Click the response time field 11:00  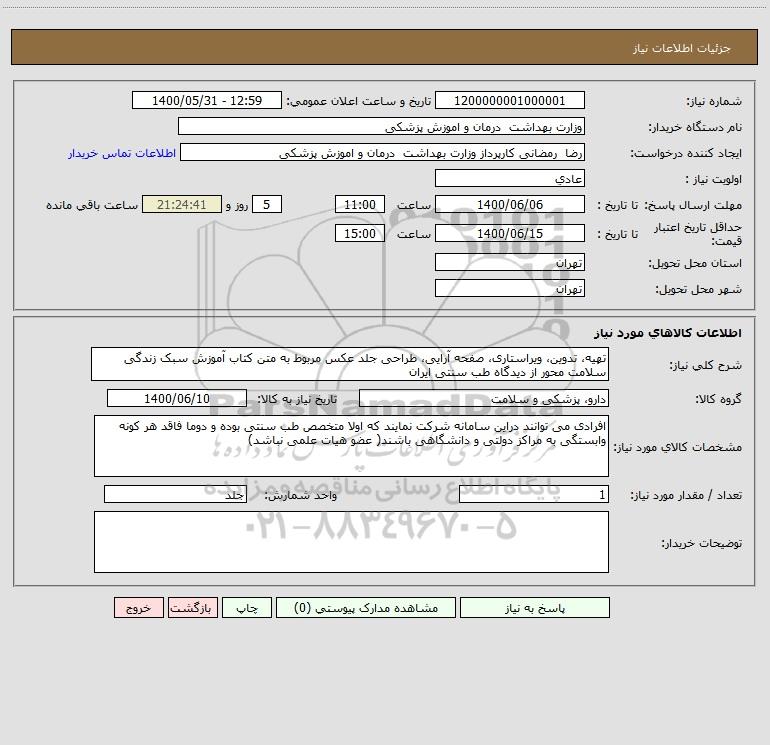(x=359, y=204)
